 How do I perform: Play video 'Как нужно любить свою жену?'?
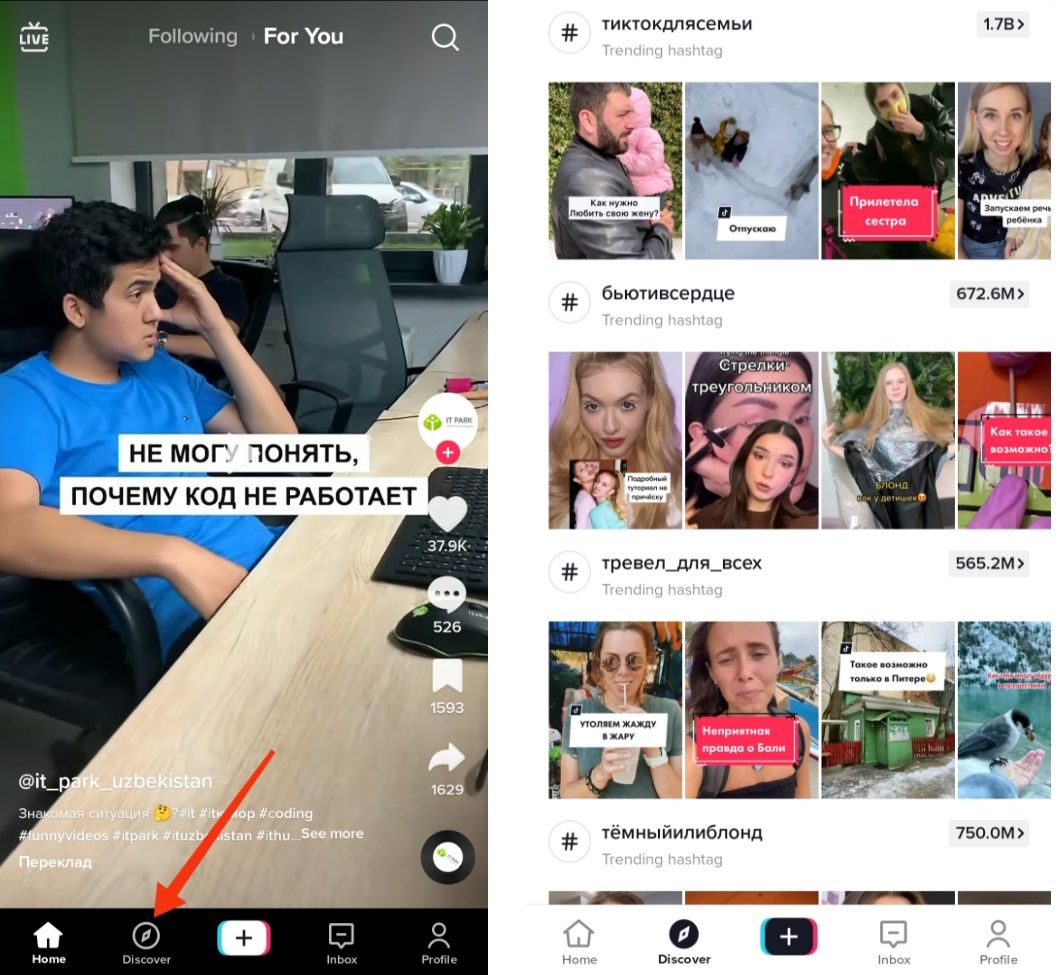[x=615, y=171]
